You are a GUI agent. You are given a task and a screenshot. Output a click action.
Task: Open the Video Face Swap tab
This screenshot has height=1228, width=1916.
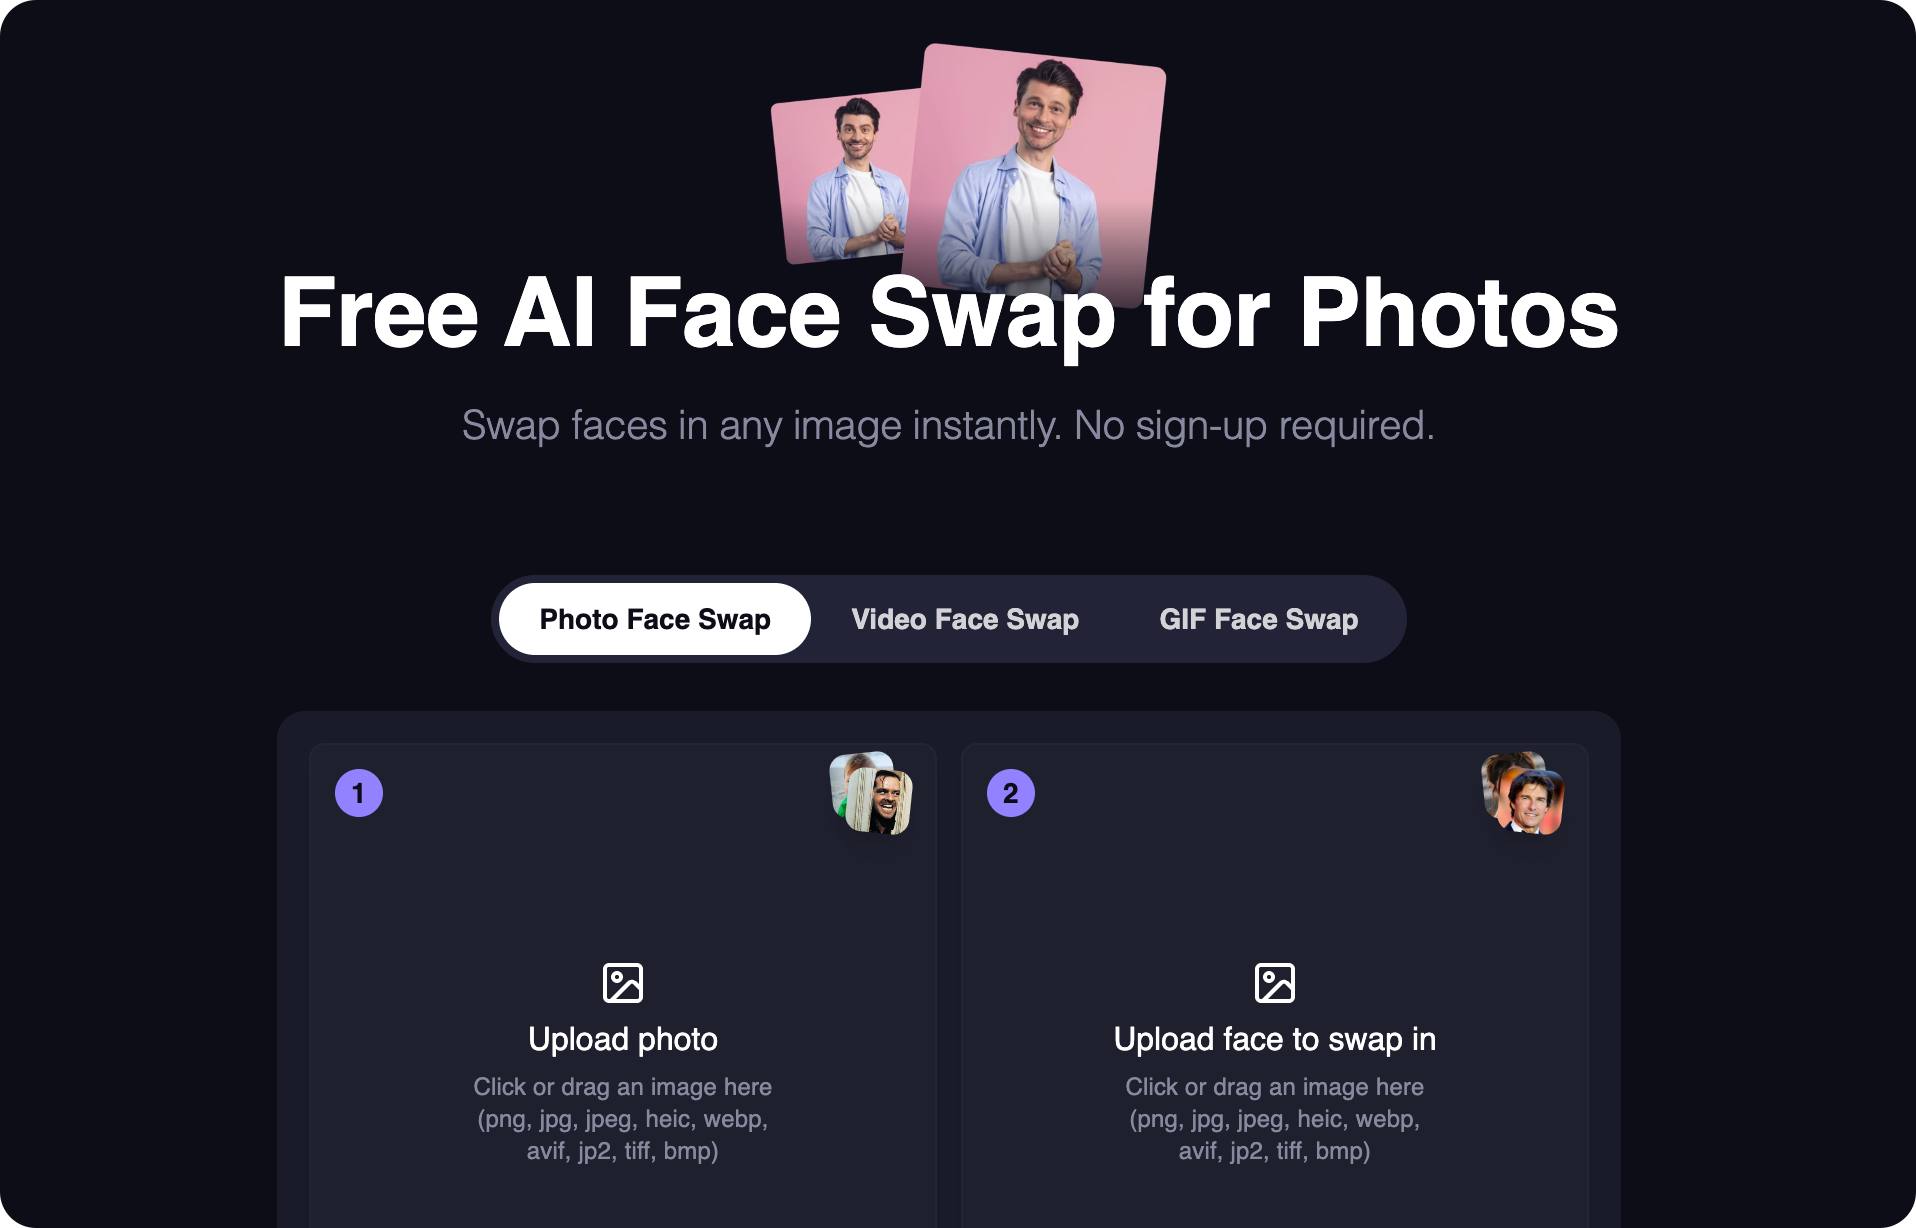[965, 619]
